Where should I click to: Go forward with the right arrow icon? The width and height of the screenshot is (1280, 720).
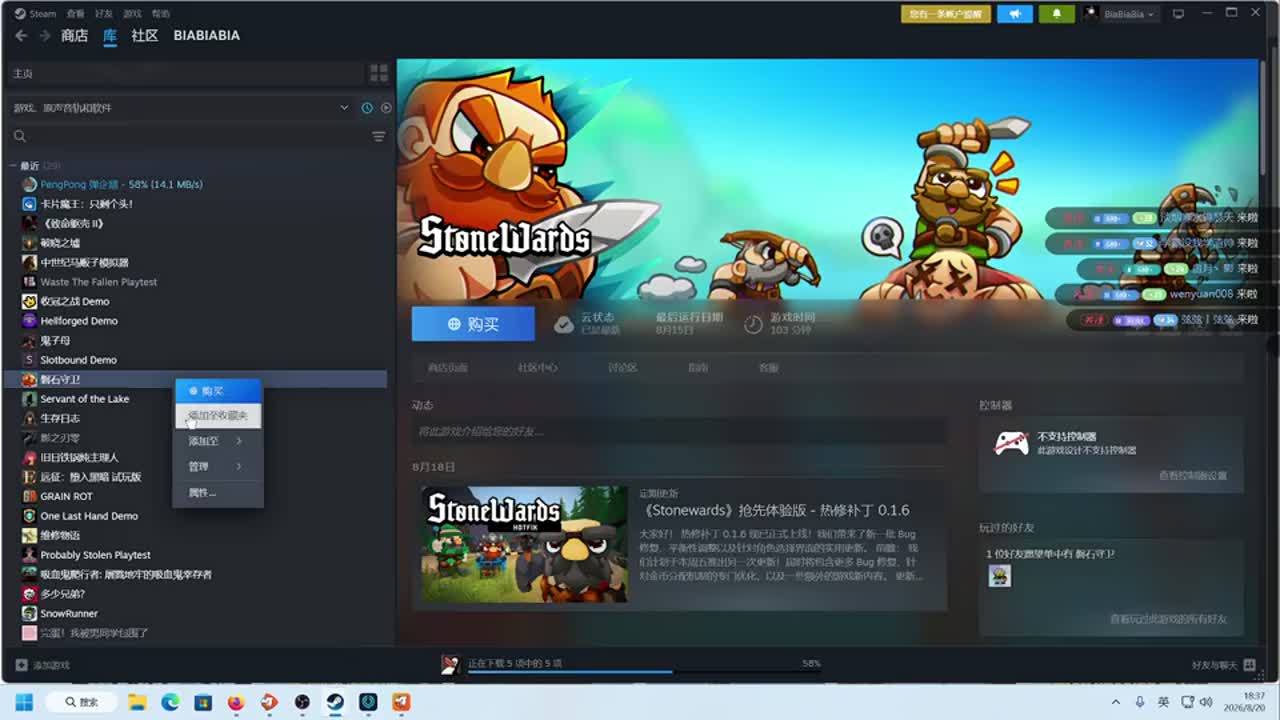coord(44,35)
